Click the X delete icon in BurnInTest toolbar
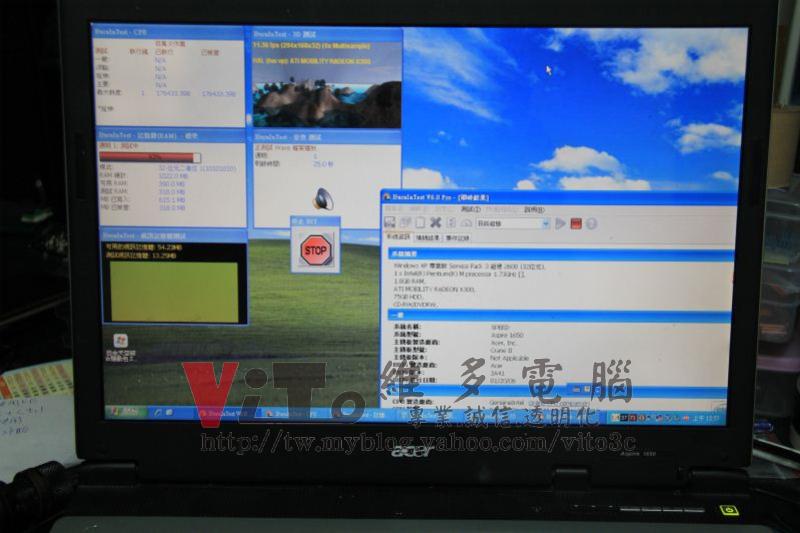The image size is (800, 533). (435, 222)
